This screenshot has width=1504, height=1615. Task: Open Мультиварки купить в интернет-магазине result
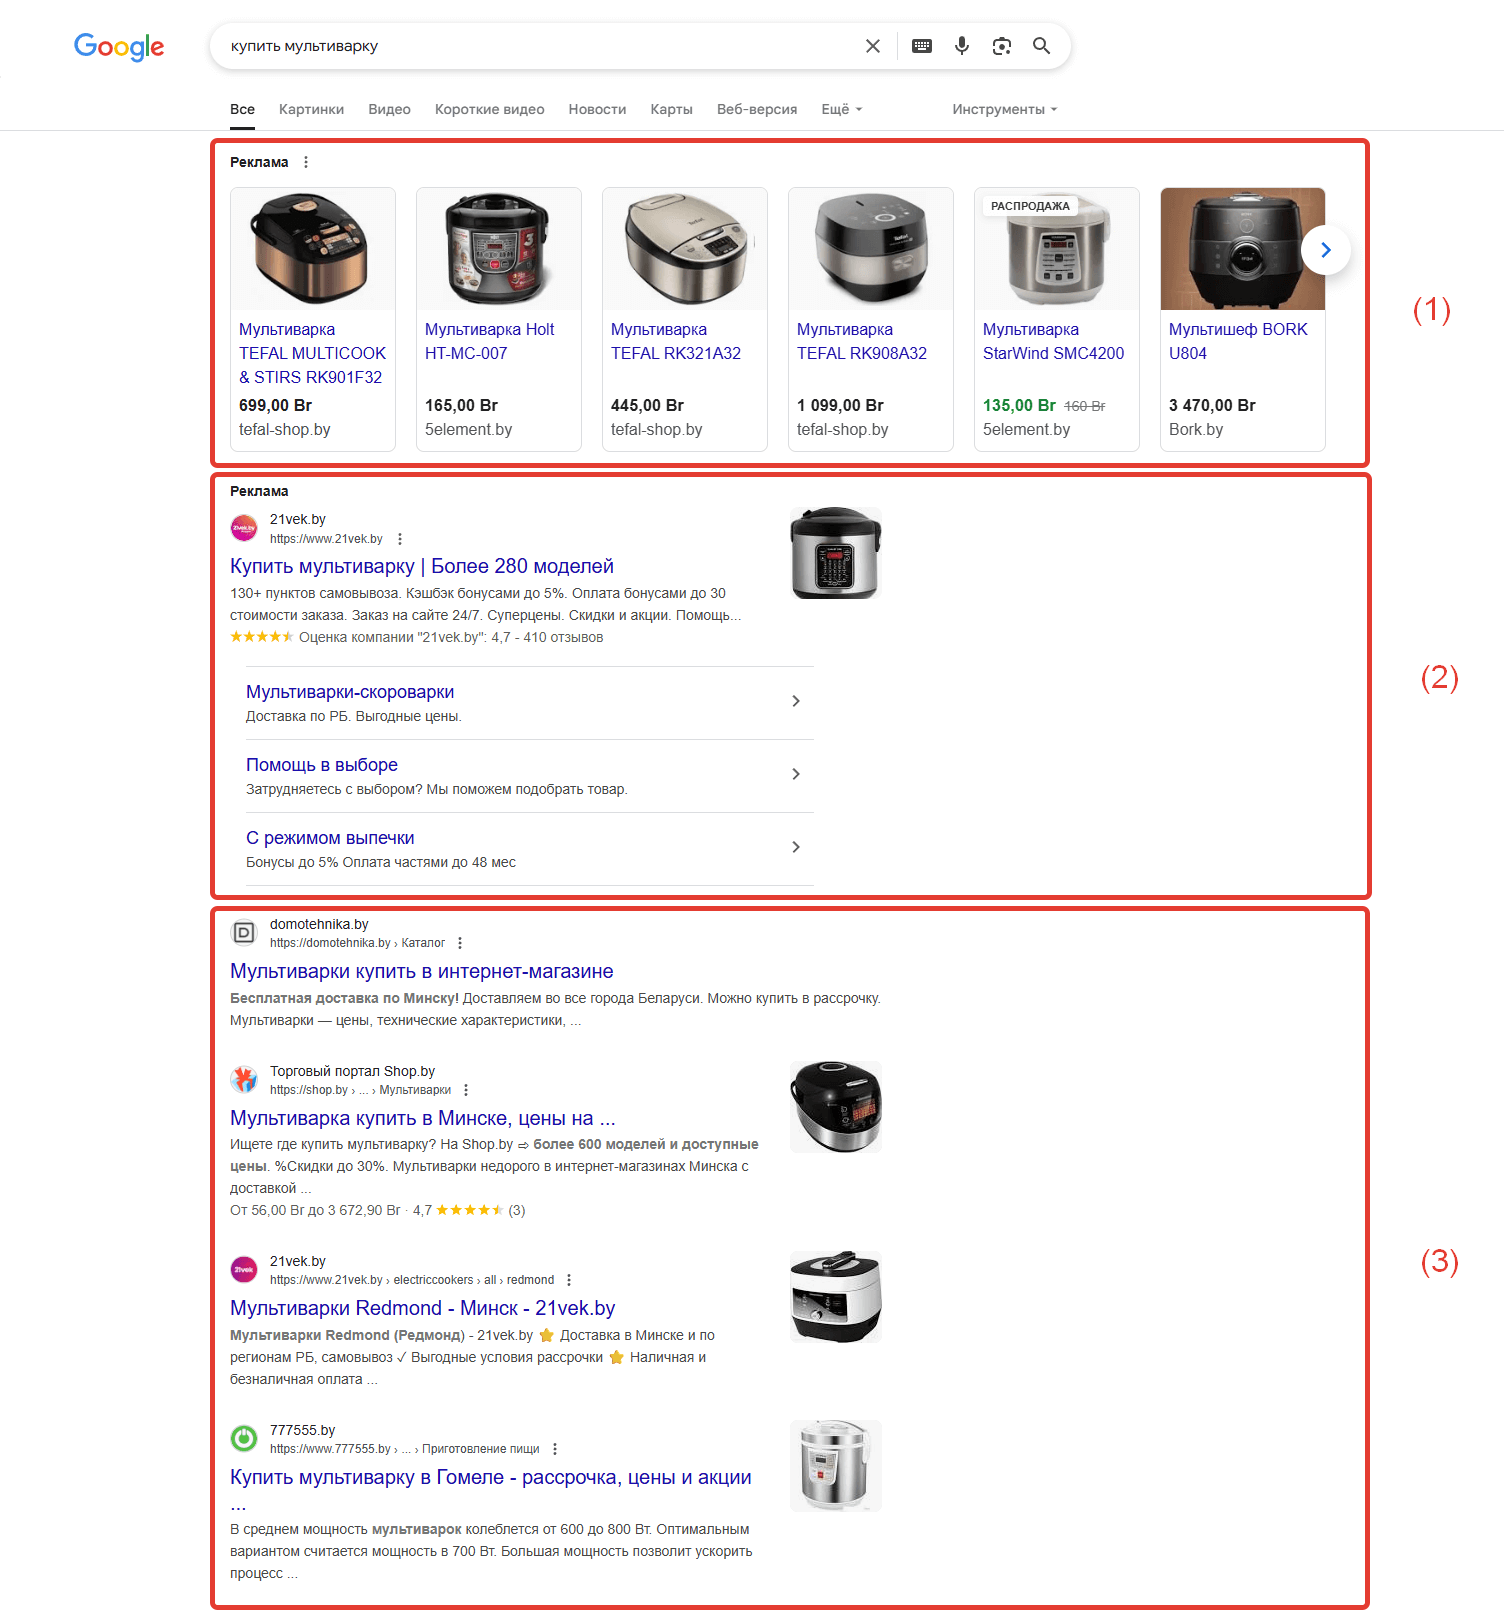pyautogui.click(x=422, y=971)
